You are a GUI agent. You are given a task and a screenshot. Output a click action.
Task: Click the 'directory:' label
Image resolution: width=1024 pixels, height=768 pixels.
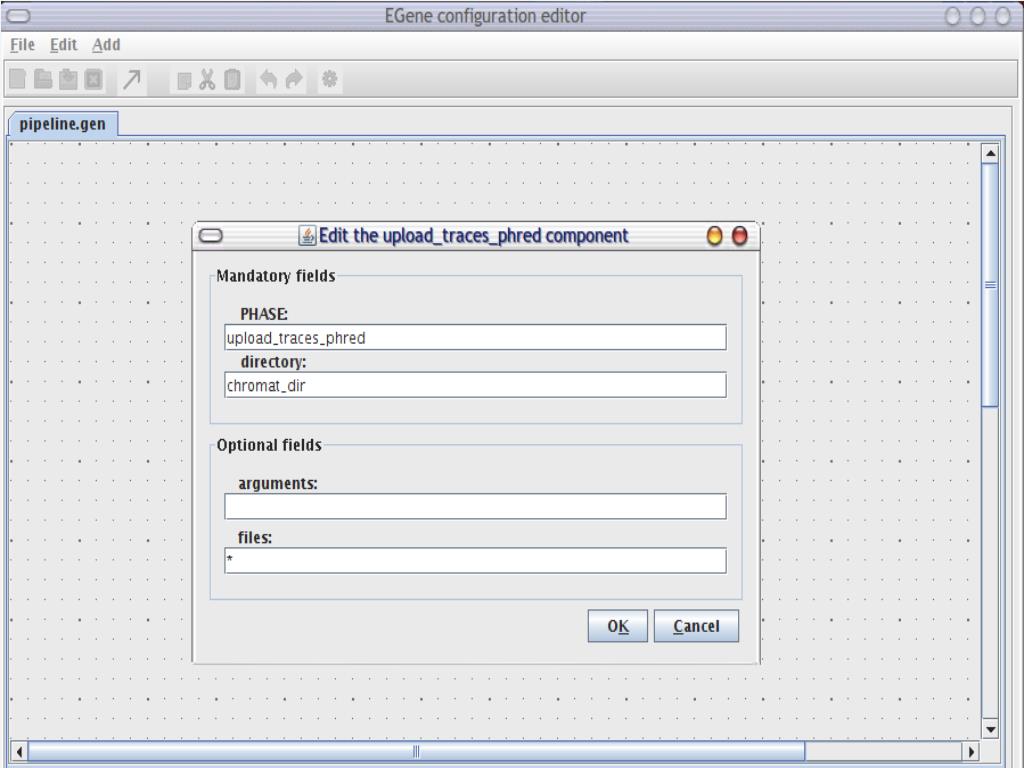[x=273, y=362]
